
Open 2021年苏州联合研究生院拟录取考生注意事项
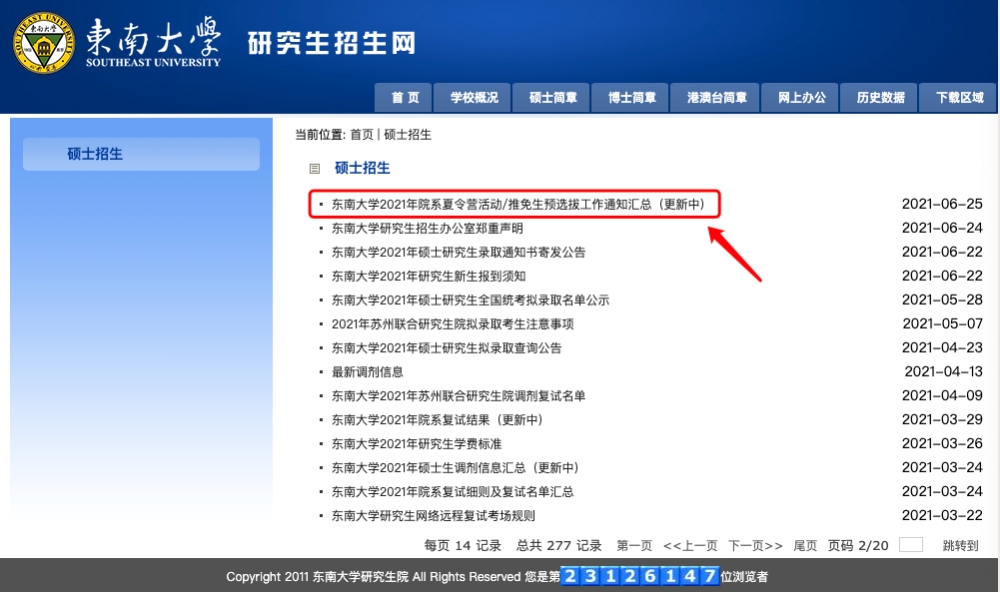tap(453, 324)
